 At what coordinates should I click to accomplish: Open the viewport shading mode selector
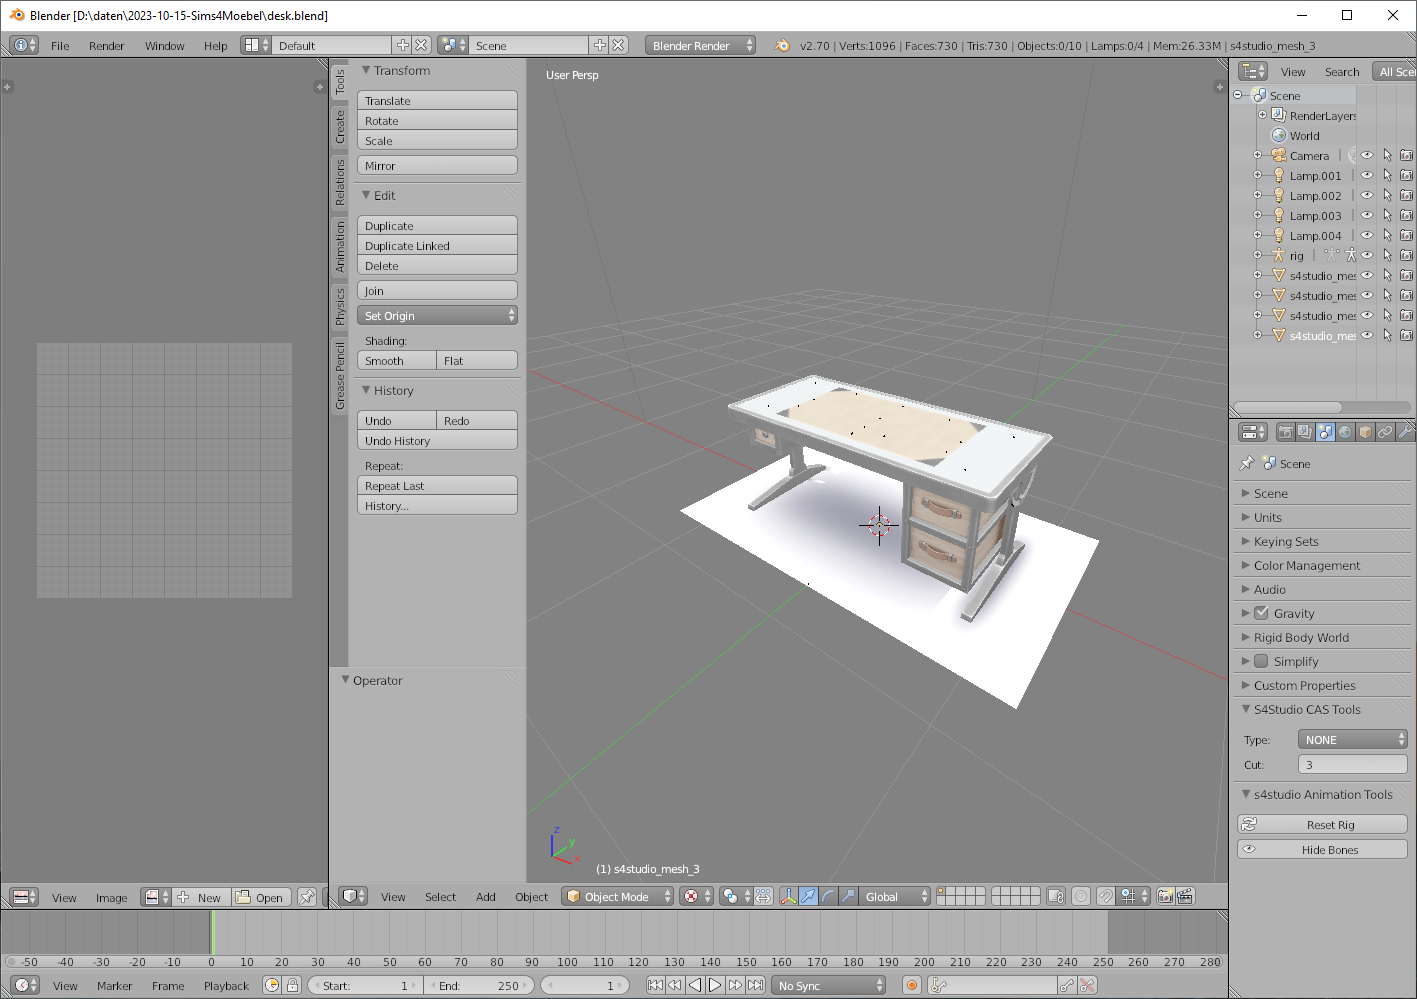click(x=696, y=896)
